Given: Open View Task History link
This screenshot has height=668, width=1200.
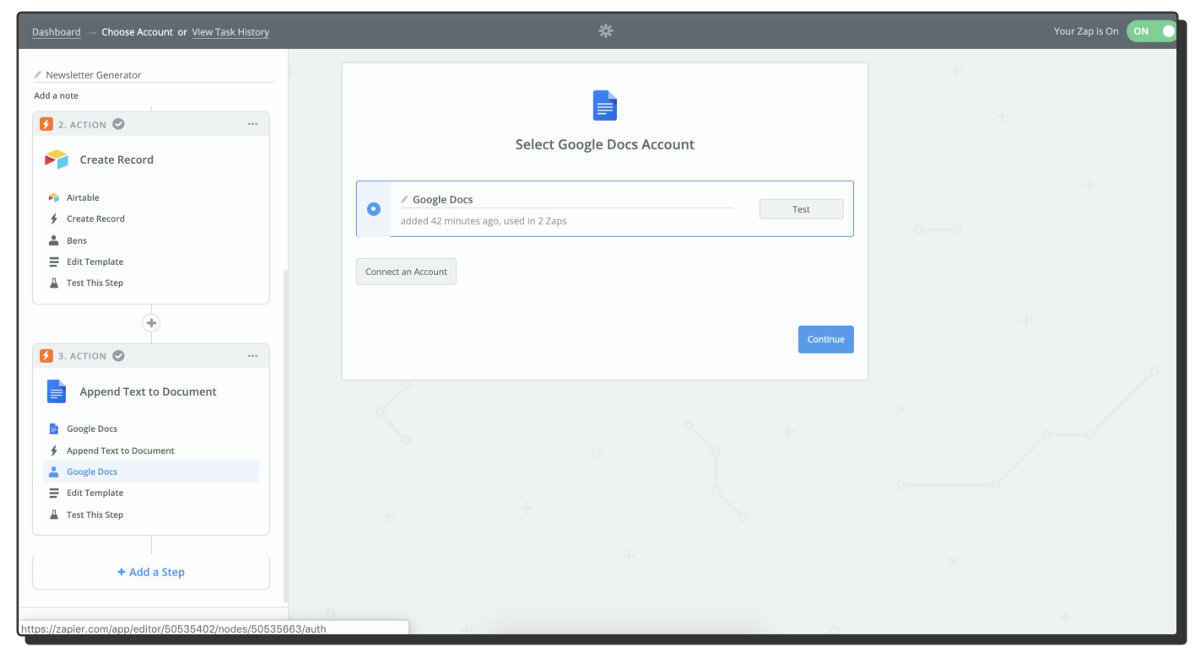Looking at the screenshot, I should (x=230, y=32).
